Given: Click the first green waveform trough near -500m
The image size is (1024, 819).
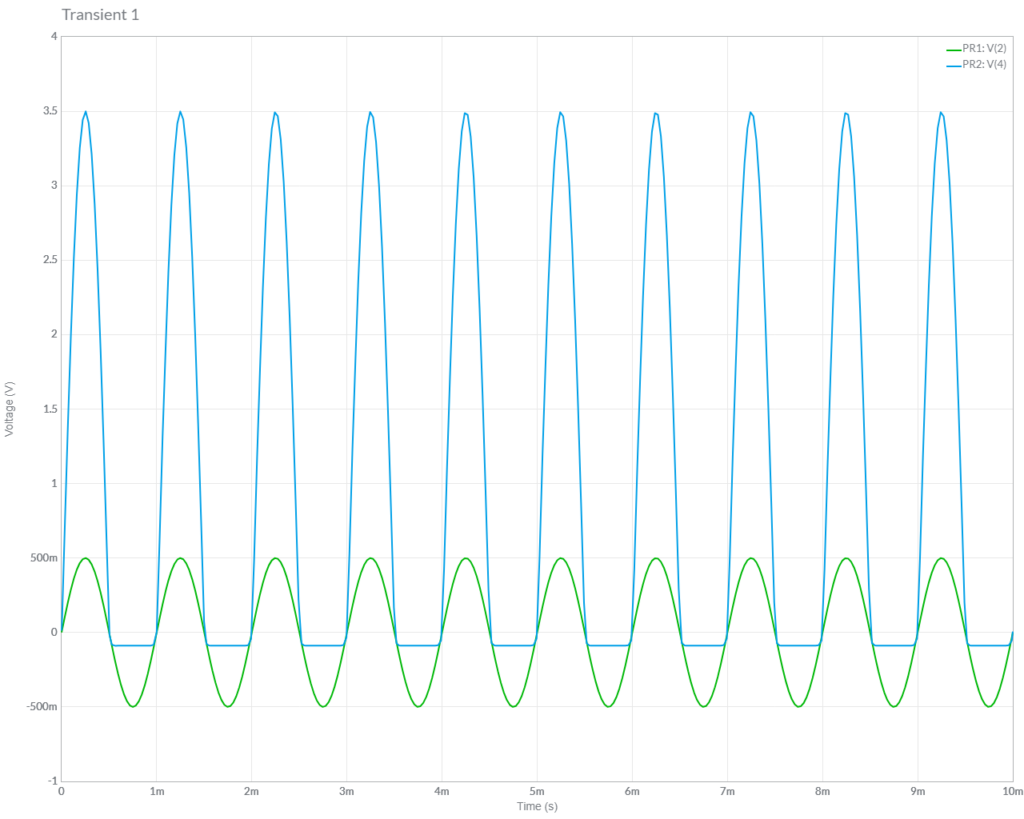Looking at the screenshot, I should coord(133,706).
